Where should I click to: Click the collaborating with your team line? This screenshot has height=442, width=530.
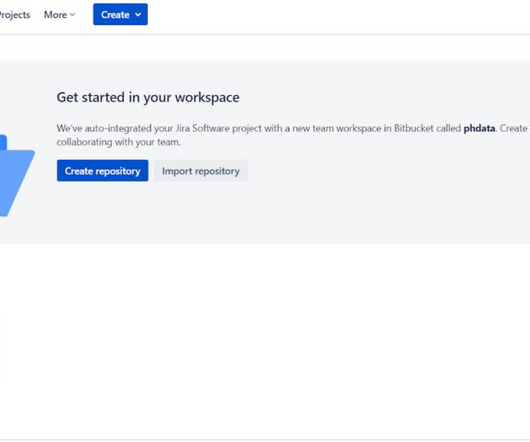click(119, 142)
